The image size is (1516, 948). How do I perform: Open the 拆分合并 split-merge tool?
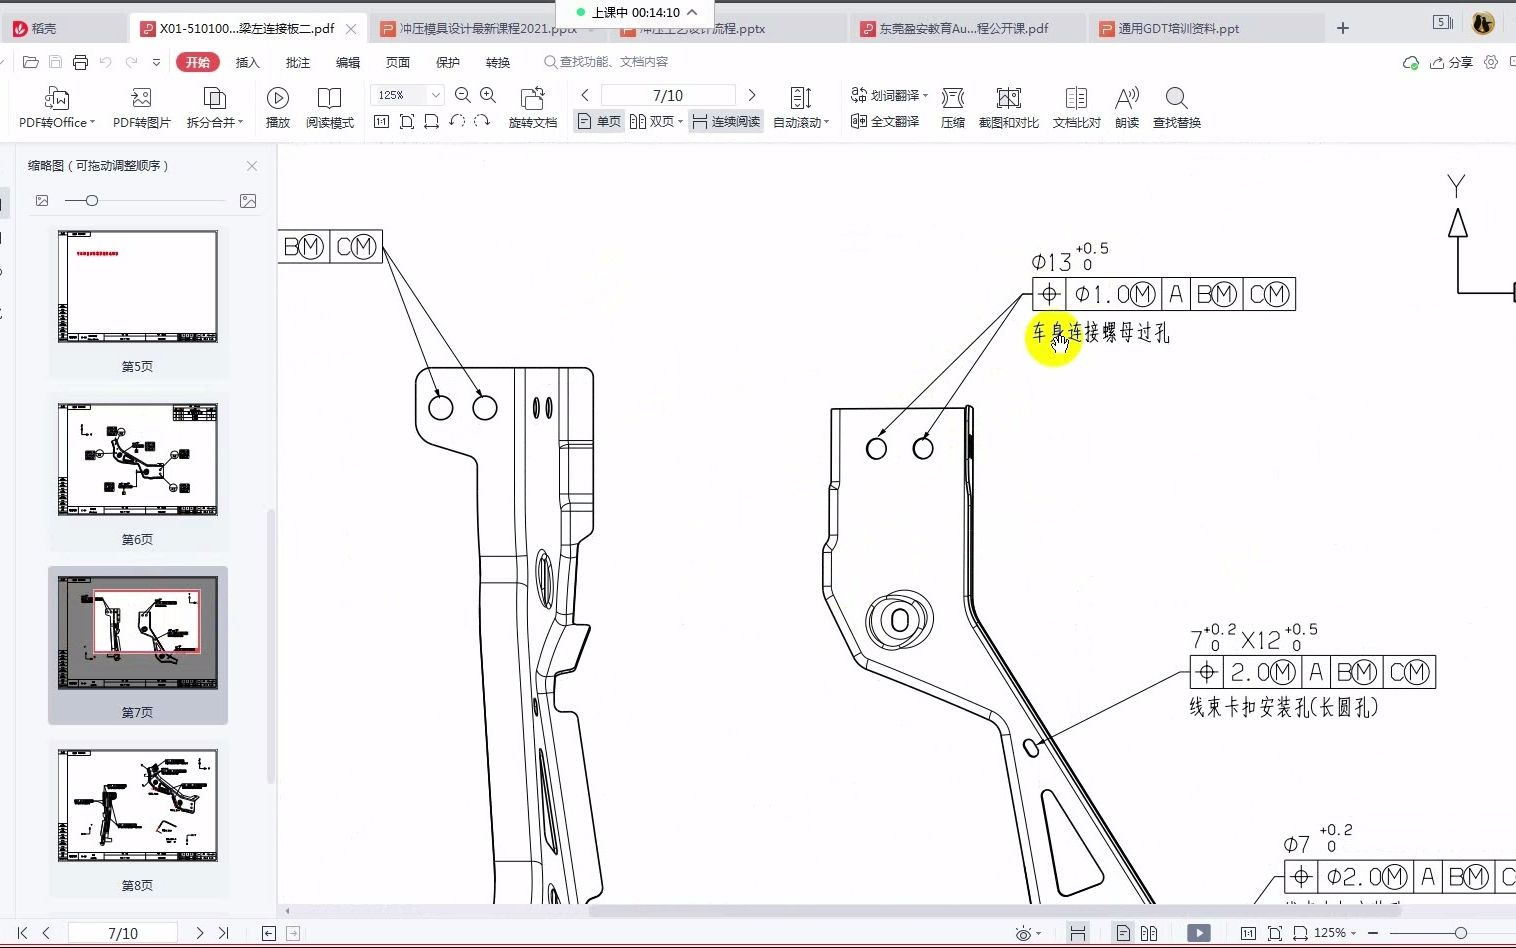tap(214, 107)
